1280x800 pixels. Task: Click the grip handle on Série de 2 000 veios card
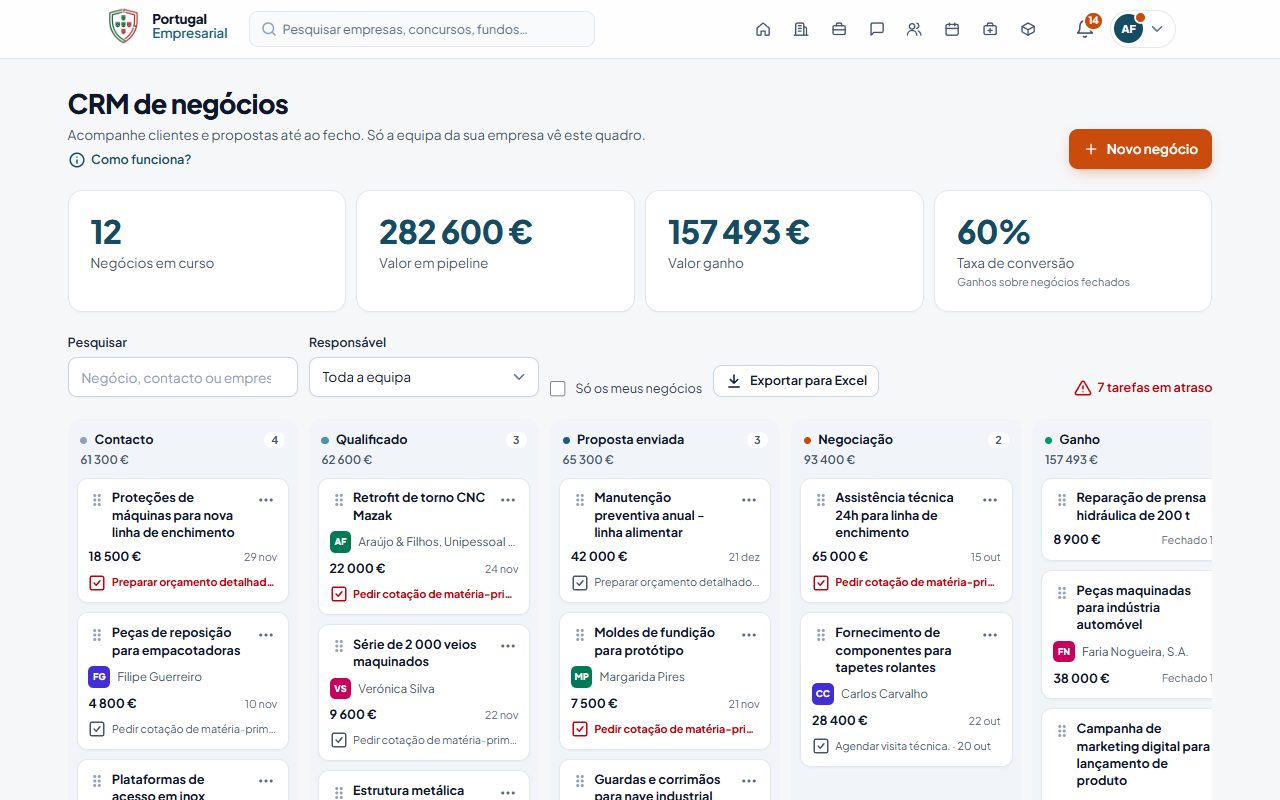tap(338, 647)
